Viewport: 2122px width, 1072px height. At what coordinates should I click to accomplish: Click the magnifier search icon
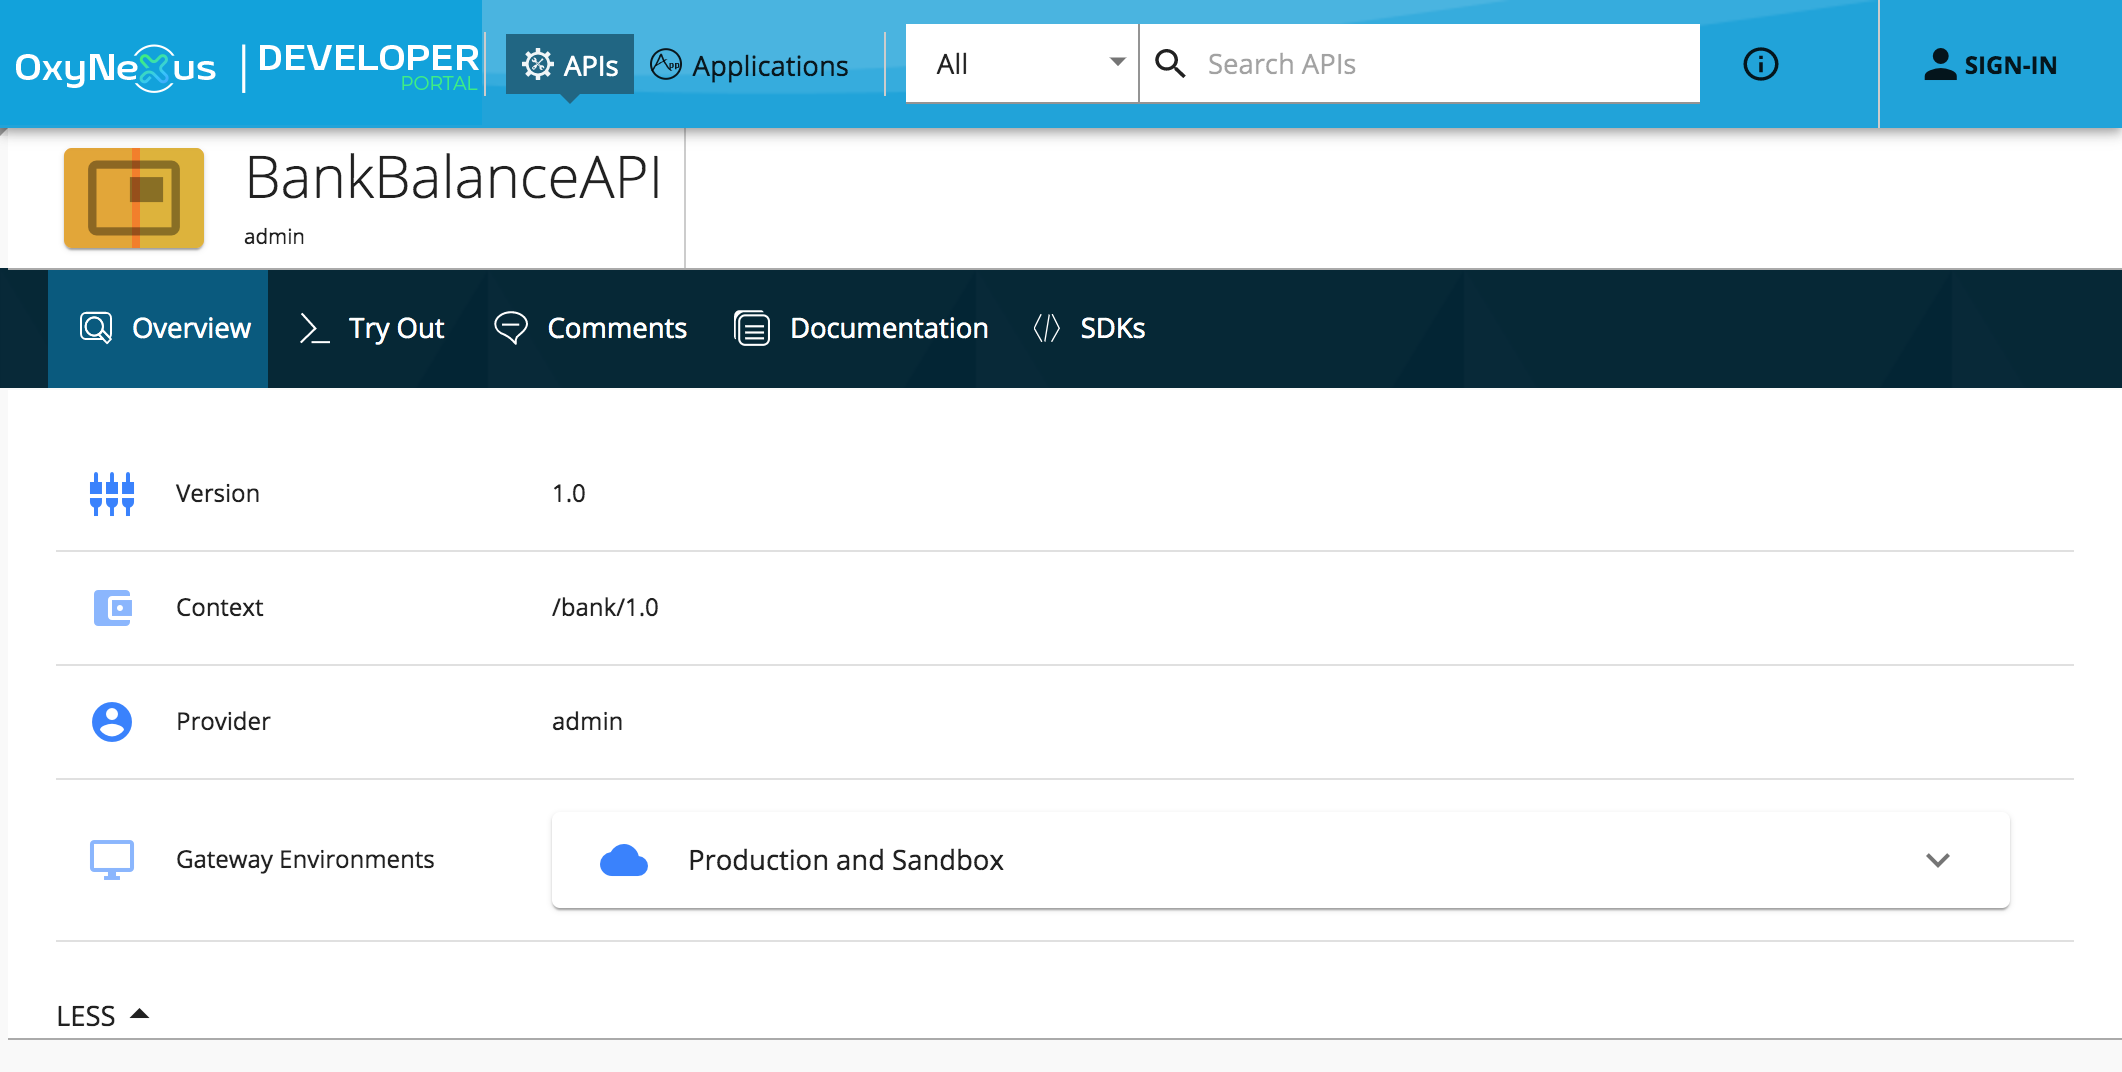(1170, 64)
